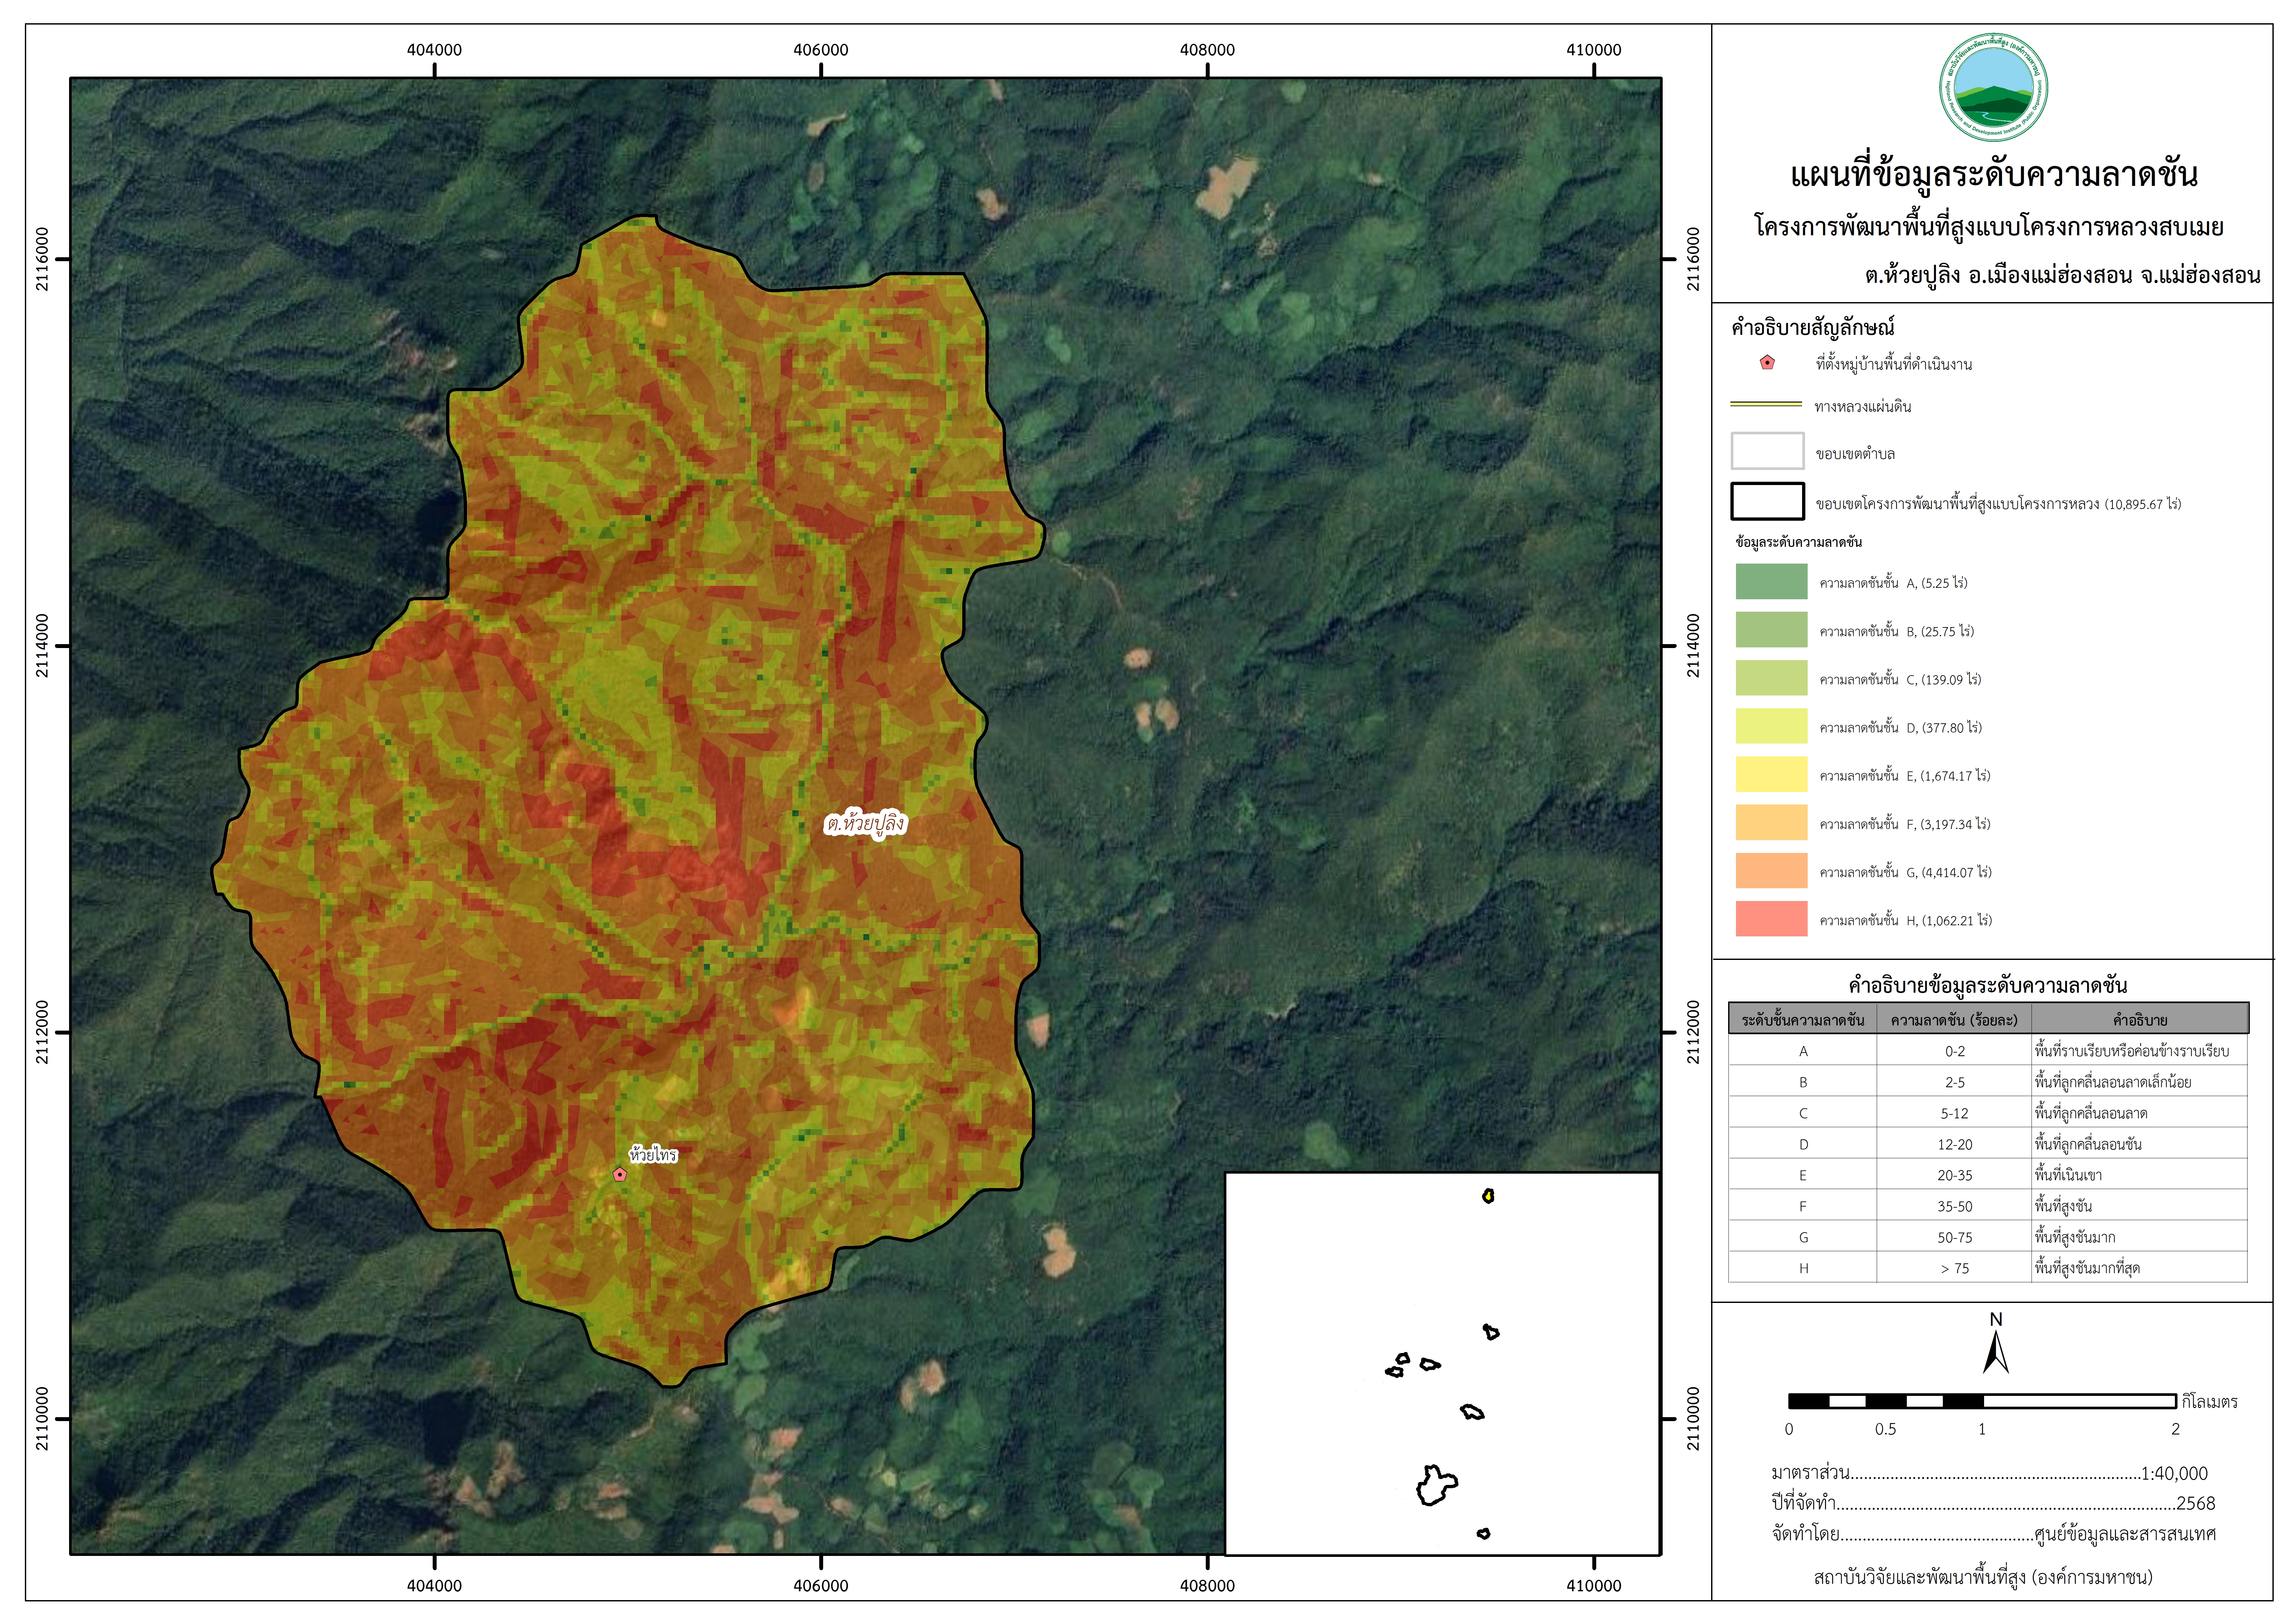Image resolution: width=2295 pixels, height=1624 pixels.
Task: Click legend label ความลาดชันชั้น C, (139.09 ไร่)
Action: pos(1900,680)
